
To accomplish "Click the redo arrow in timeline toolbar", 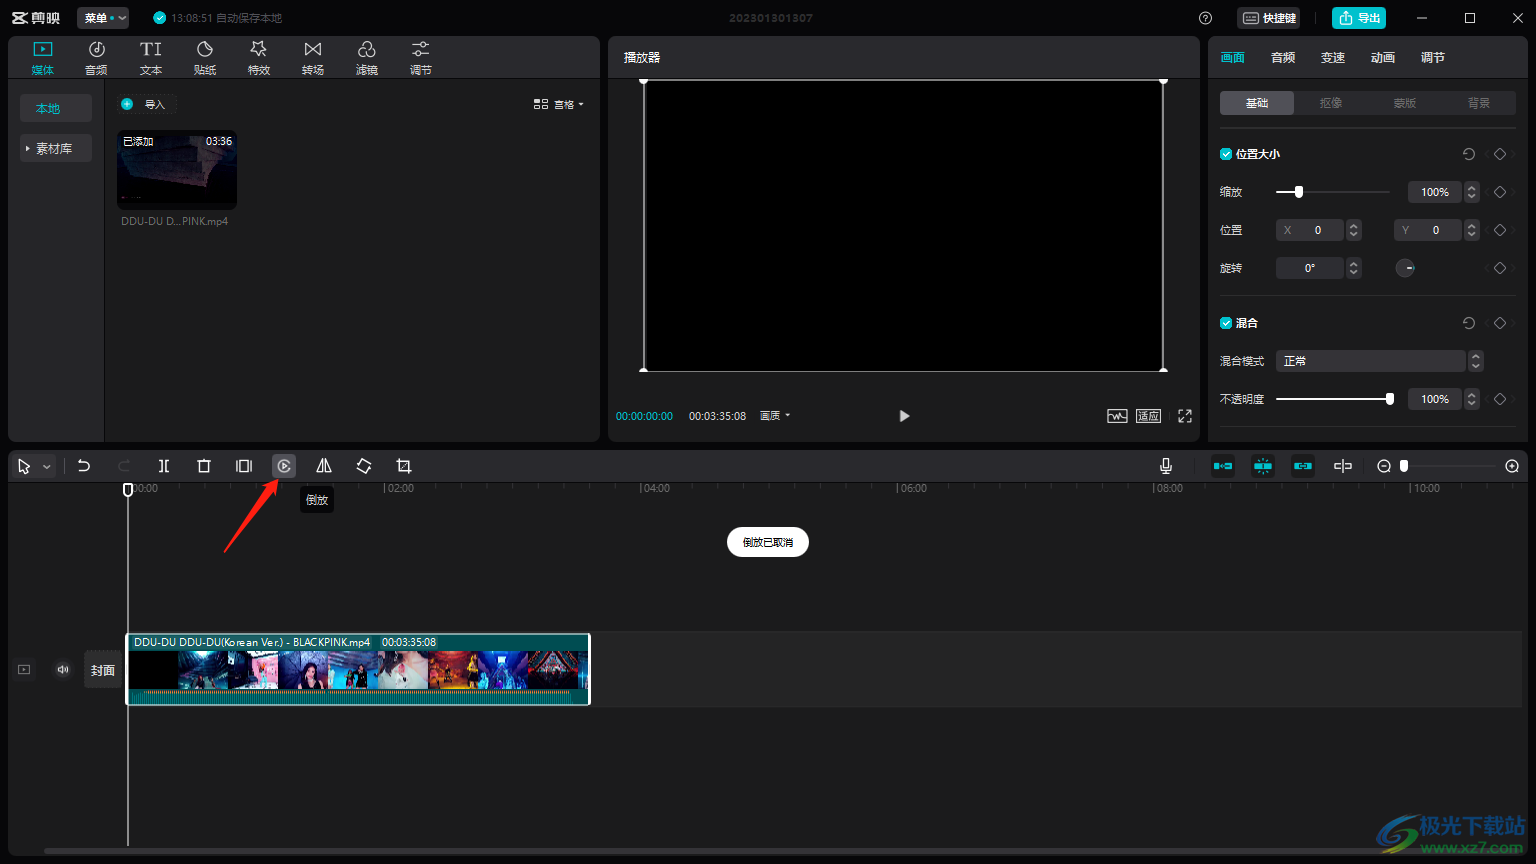I will pos(124,466).
